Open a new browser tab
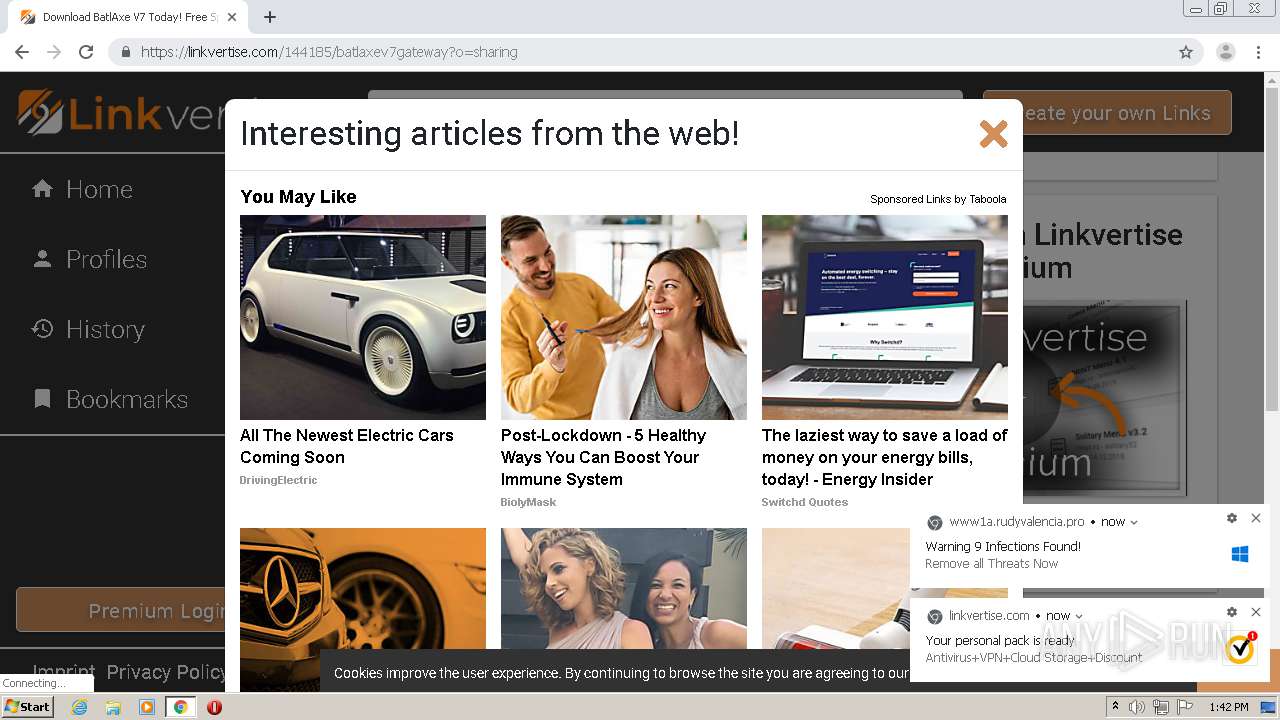Screen dimensions: 1280x720 coord(270,17)
